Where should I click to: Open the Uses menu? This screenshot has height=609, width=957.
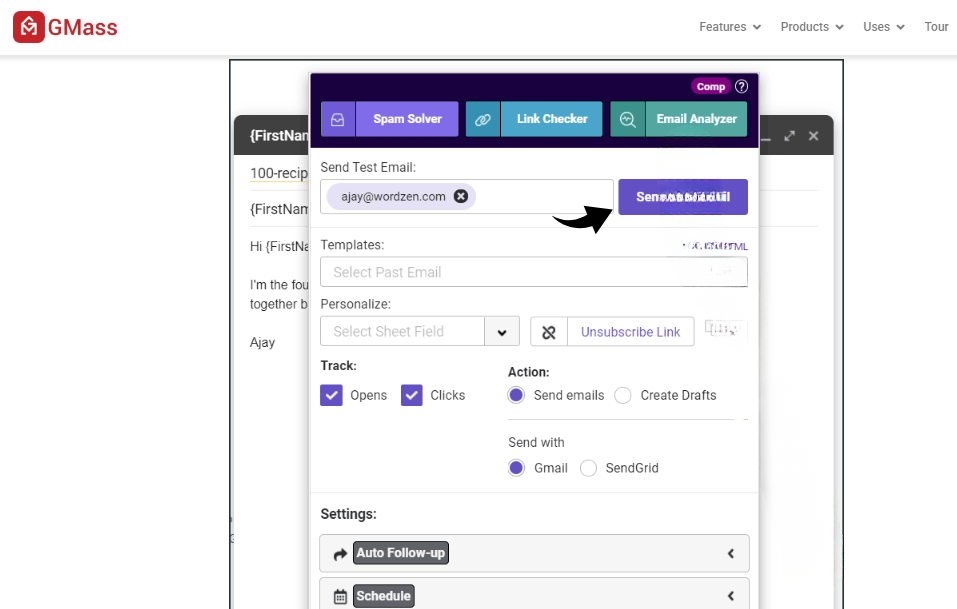(884, 27)
